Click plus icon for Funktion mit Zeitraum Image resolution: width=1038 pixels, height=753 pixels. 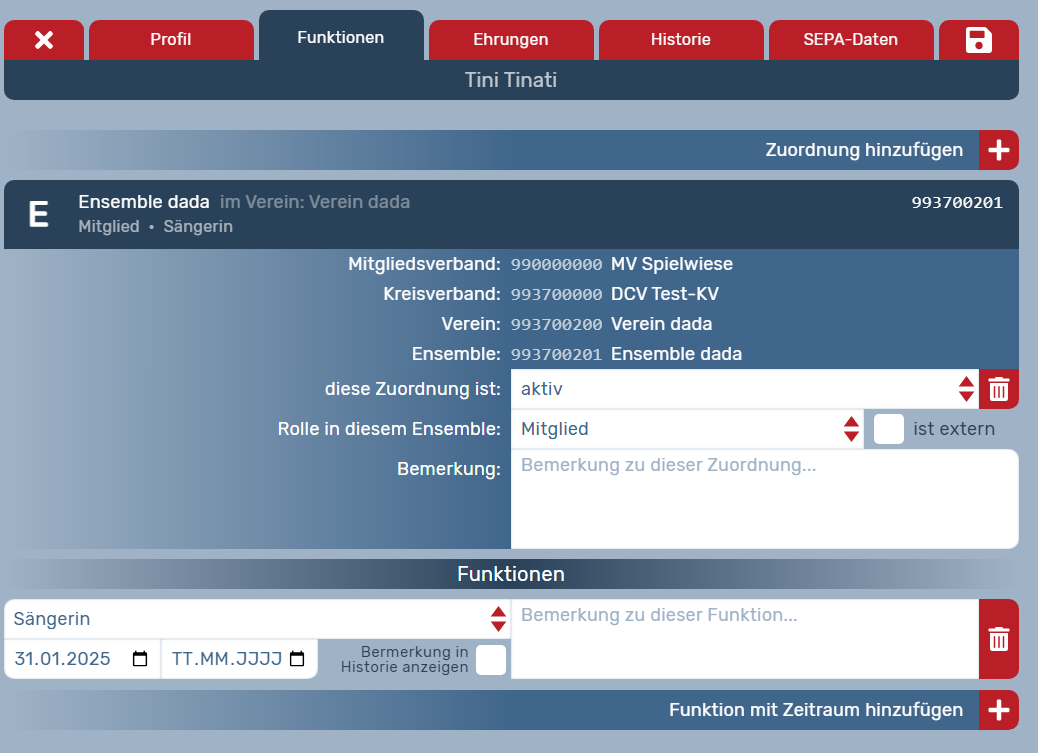998,710
